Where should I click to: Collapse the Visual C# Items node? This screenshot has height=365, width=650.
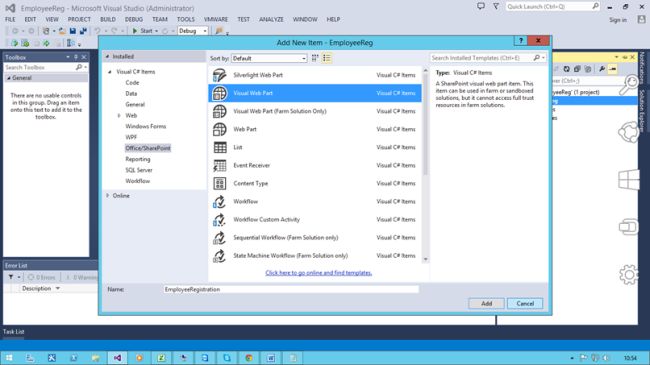pos(110,72)
